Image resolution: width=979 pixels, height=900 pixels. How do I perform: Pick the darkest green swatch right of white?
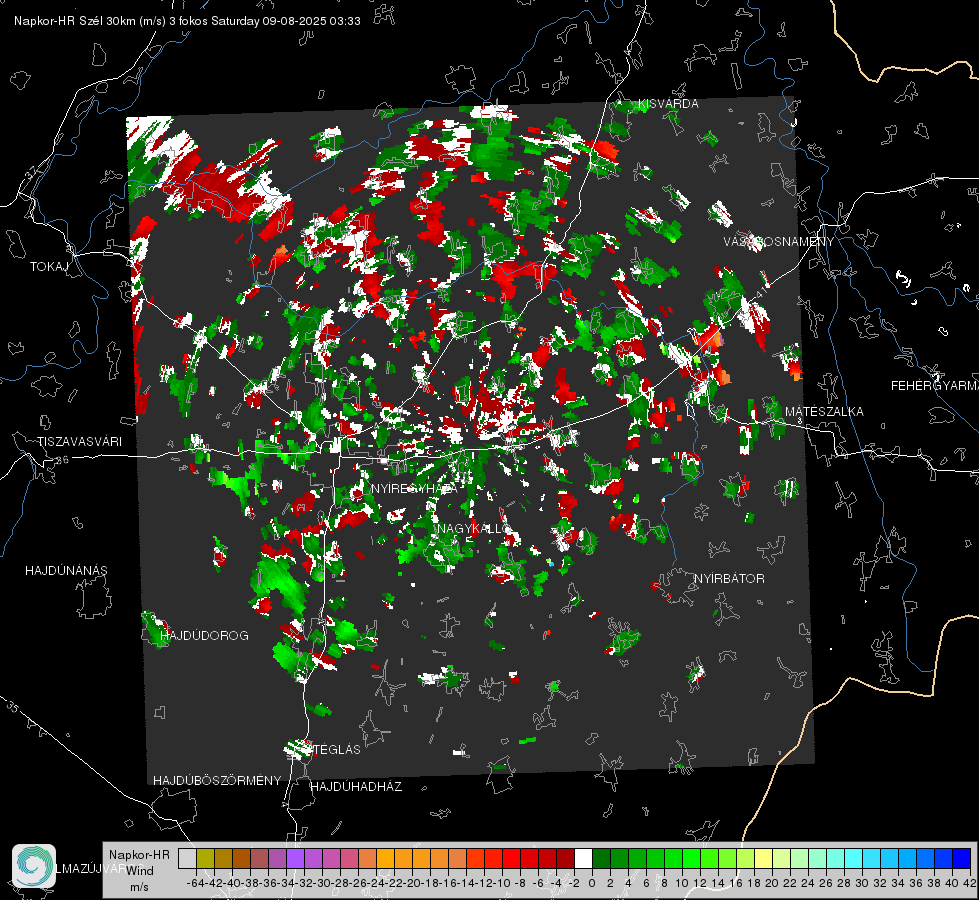coord(601,858)
